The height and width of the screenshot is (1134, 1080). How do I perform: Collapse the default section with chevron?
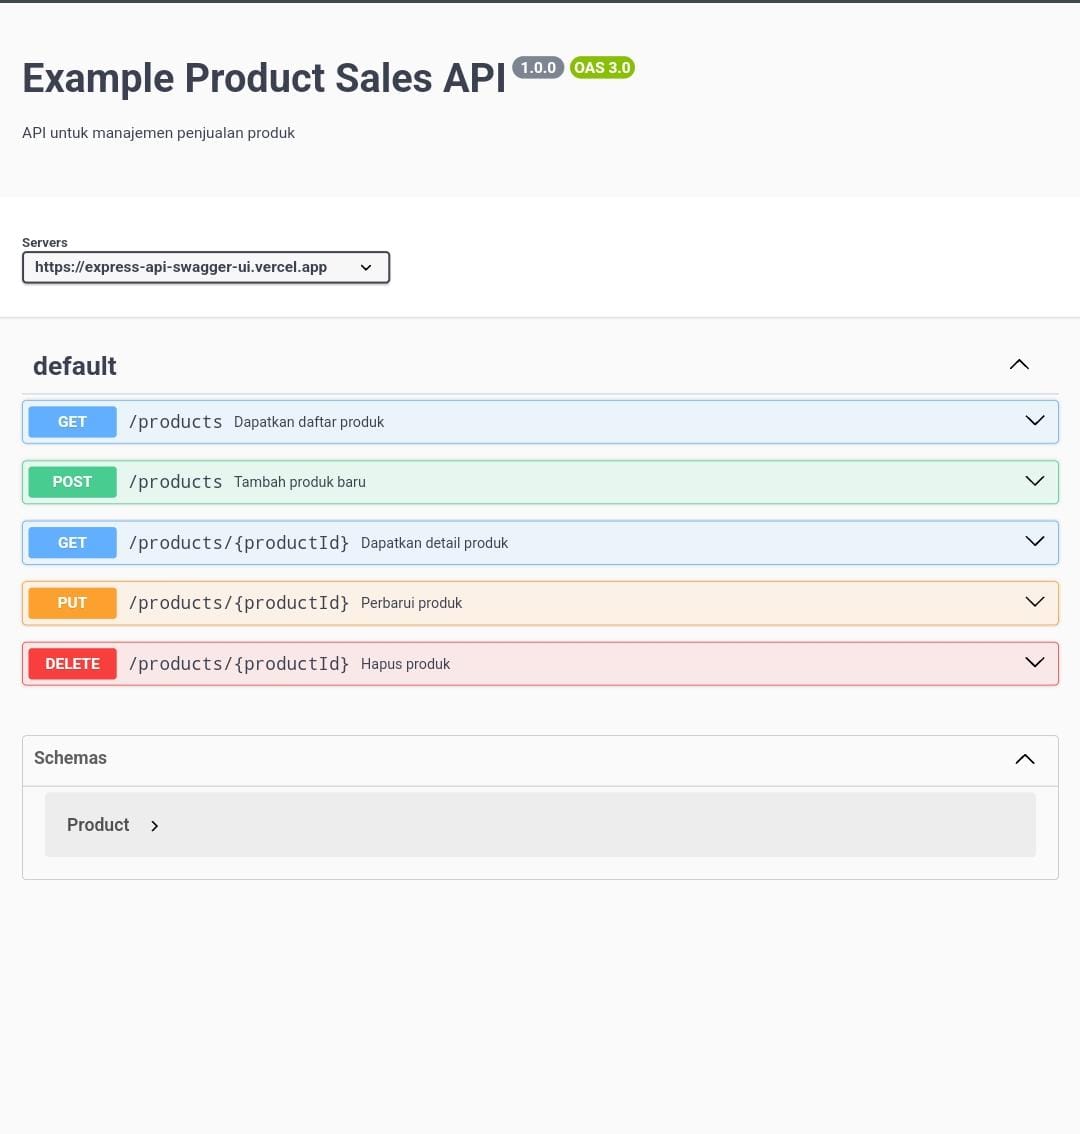(1019, 365)
